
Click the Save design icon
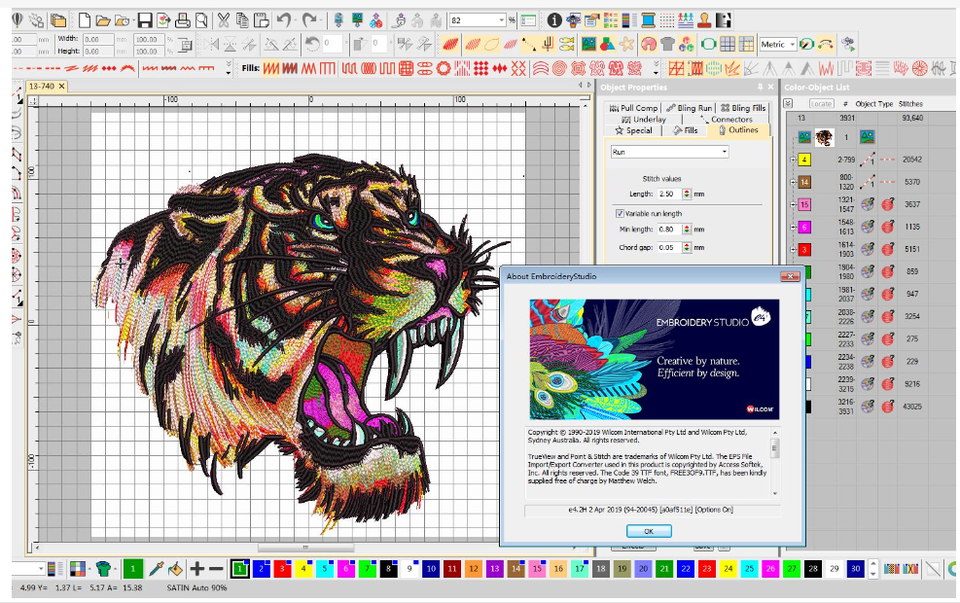[145, 20]
